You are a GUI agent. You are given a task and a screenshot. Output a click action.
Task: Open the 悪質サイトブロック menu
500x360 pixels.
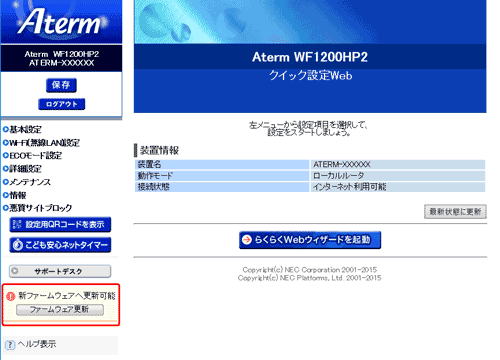coord(40,208)
